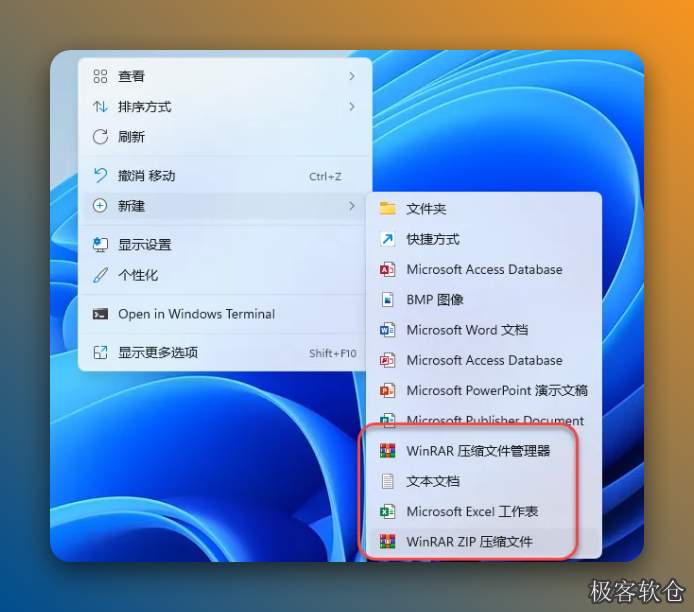Click the PowerPoint icon for 演示文稿
The width and height of the screenshot is (694, 612).
[388, 391]
